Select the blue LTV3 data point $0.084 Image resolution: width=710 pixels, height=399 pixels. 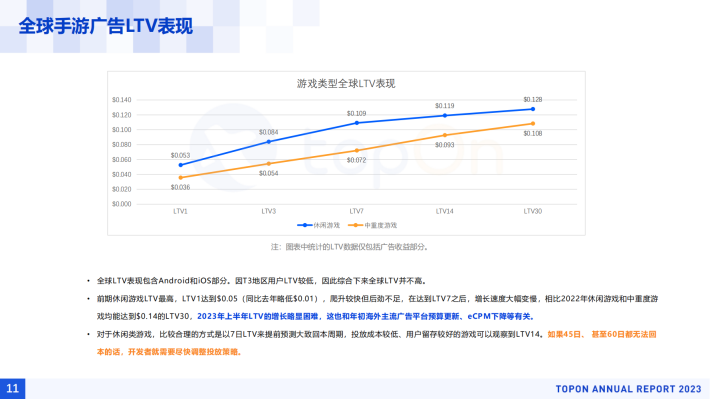[x=269, y=142]
